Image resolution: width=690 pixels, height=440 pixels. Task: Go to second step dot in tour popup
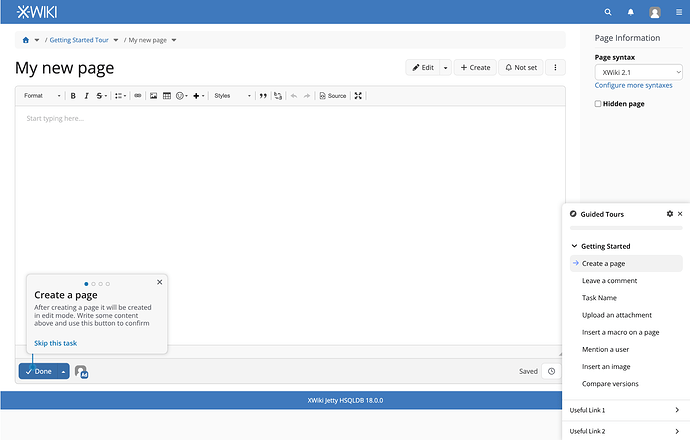(x=93, y=284)
